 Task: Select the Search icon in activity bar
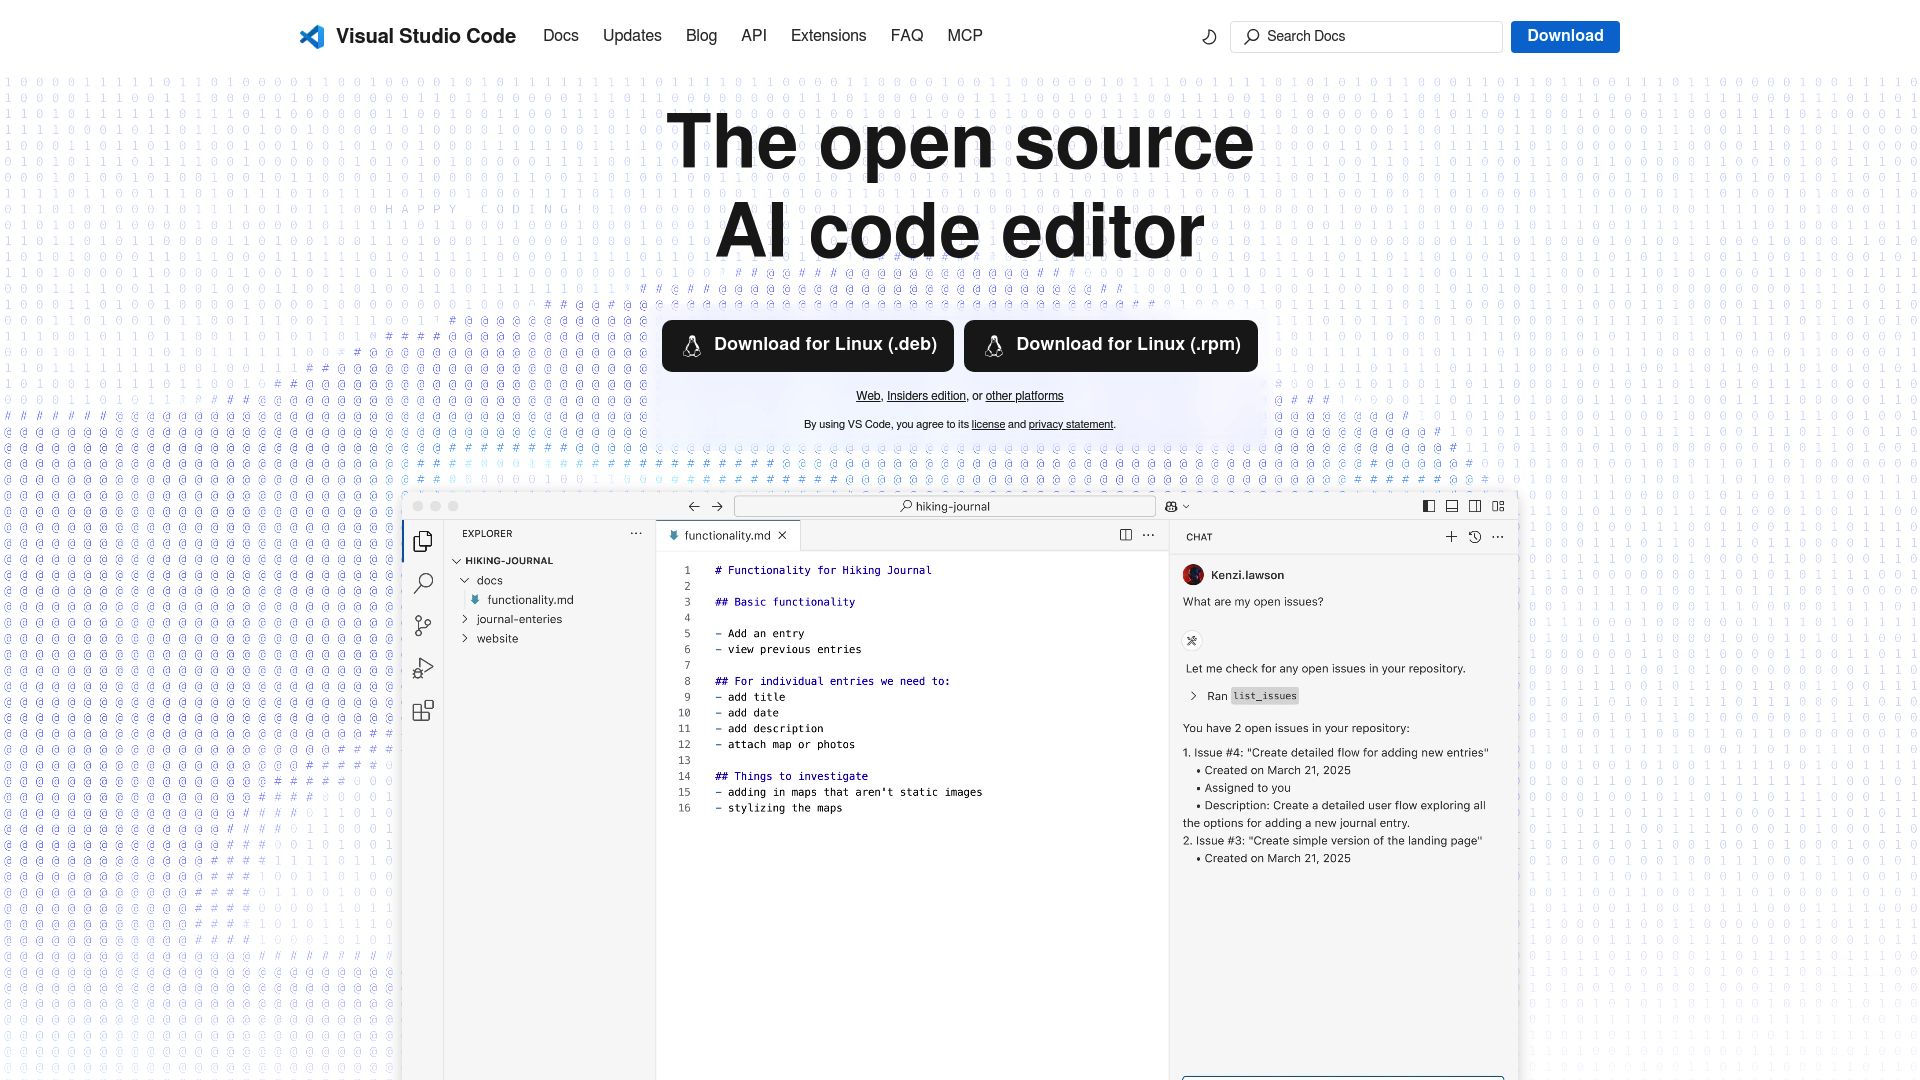(423, 583)
